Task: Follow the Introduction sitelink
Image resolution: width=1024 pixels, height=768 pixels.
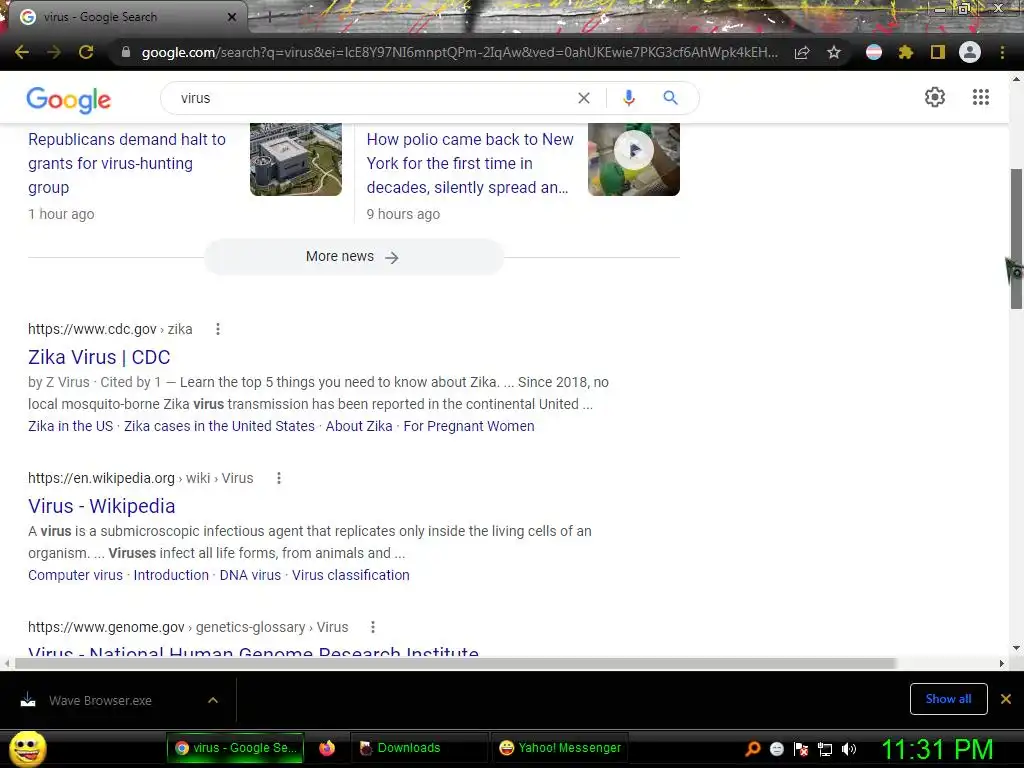Action: [171, 575]
